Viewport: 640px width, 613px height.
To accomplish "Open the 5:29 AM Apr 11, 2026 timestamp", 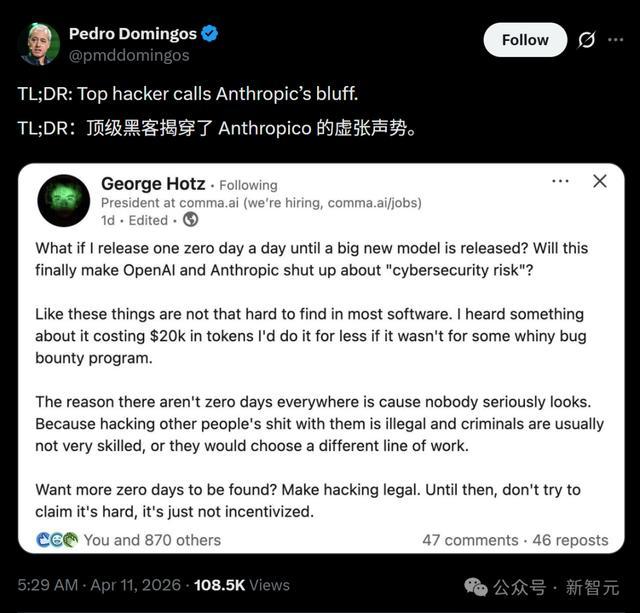I will coord(99,585).
